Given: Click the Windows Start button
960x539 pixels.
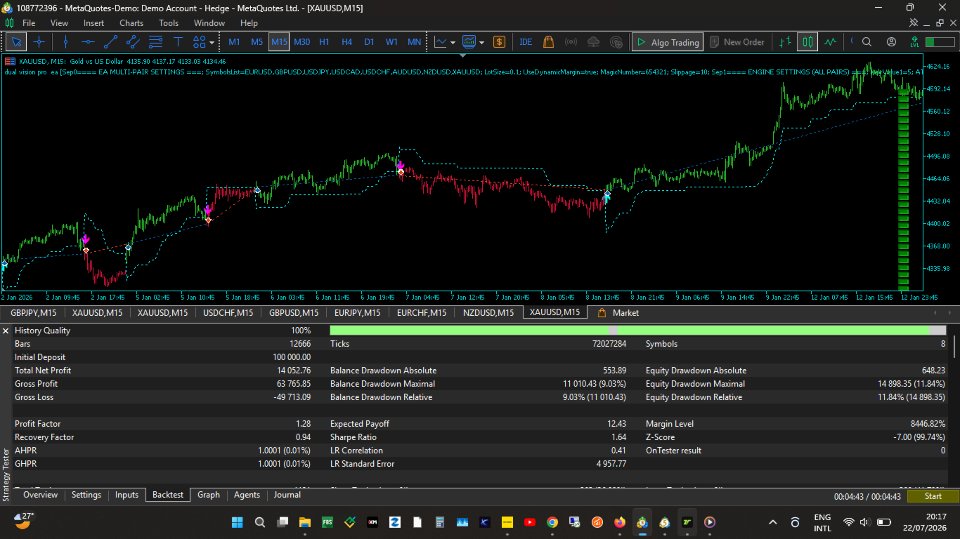Looking at the screenshot, I should click(237, 522).
